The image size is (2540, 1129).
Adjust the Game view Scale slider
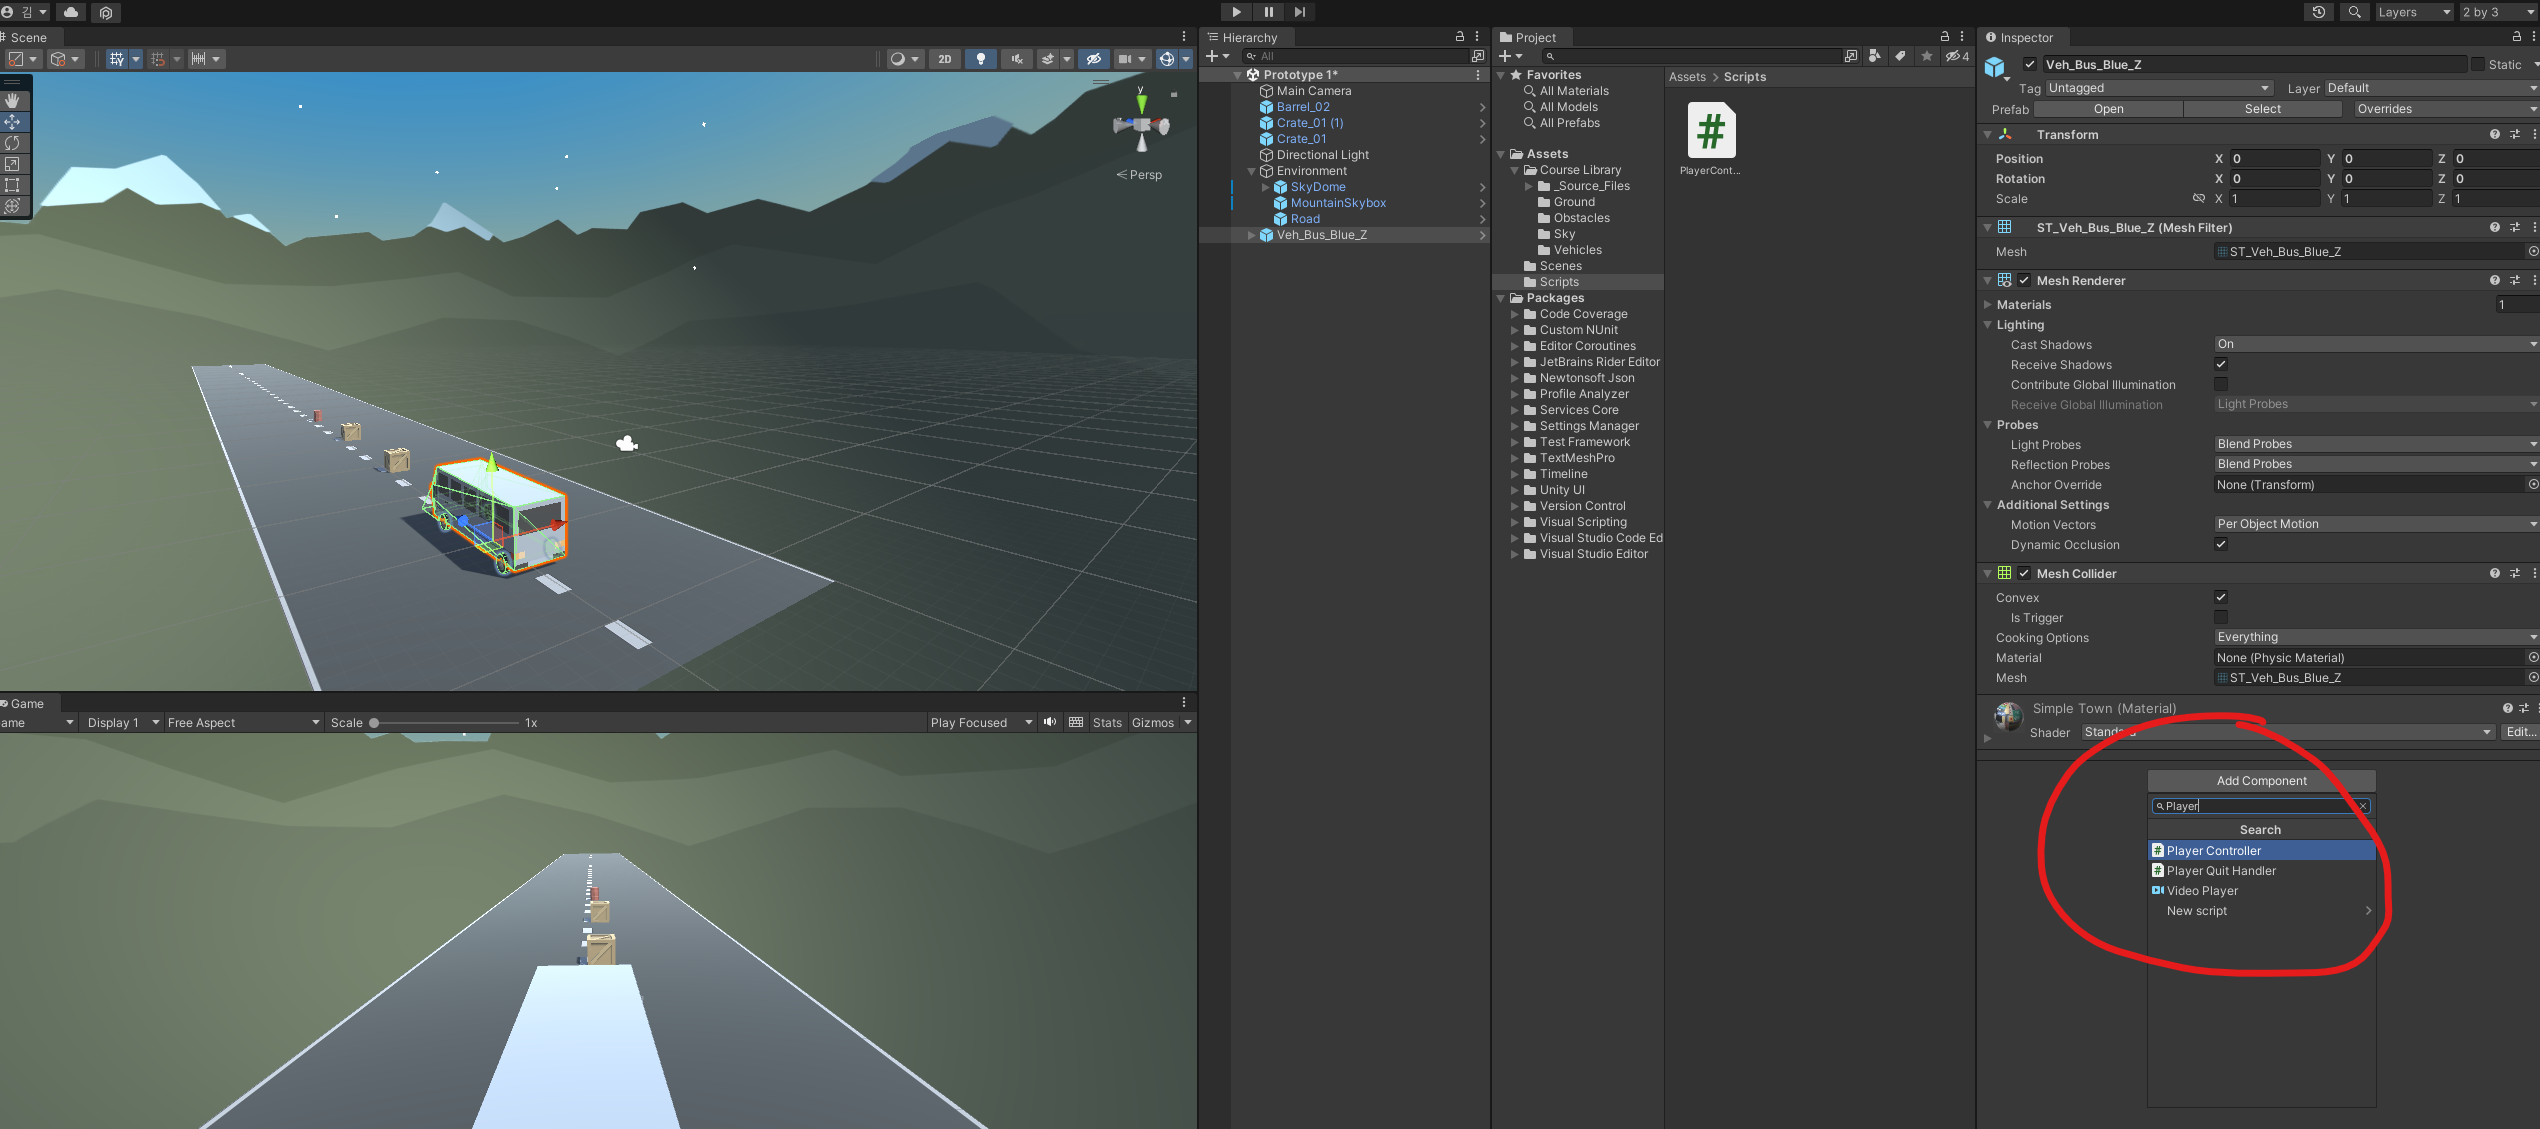(x=374, y=722)
